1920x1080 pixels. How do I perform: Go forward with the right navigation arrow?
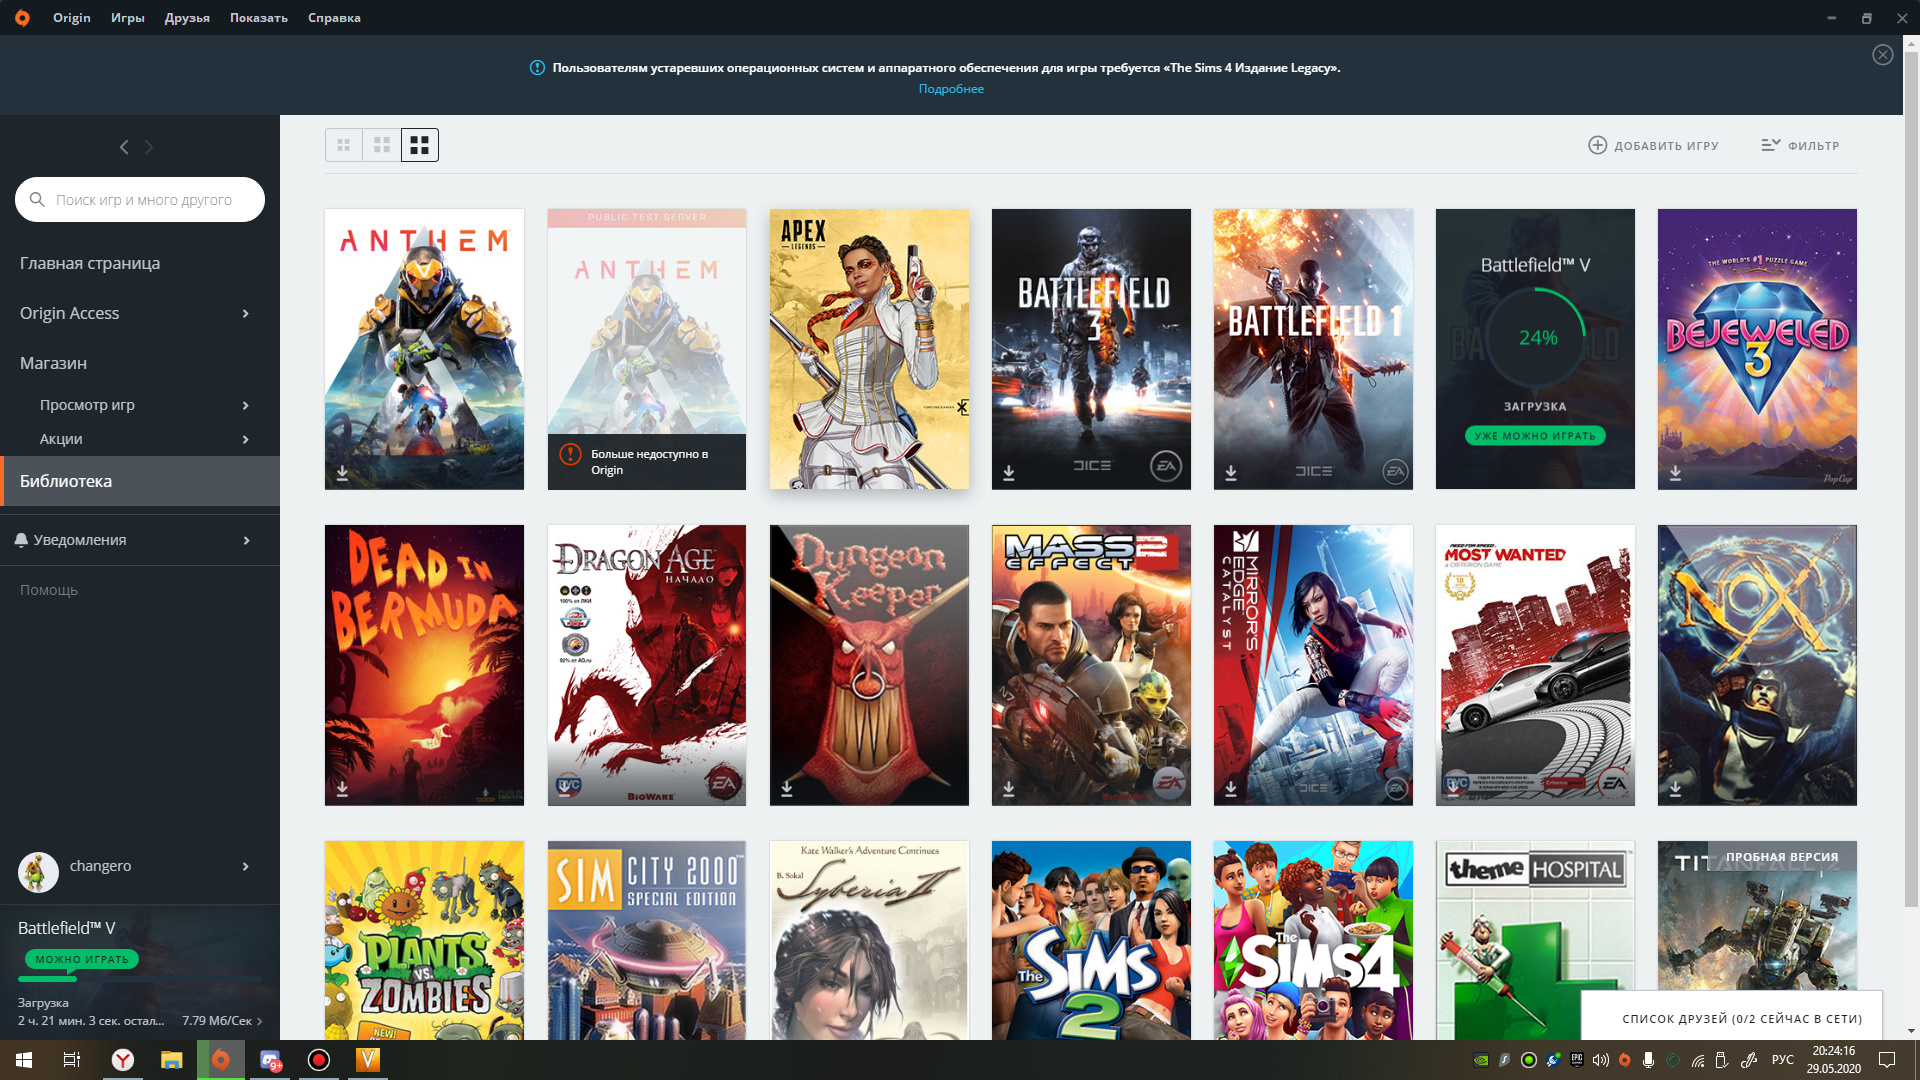149,147
